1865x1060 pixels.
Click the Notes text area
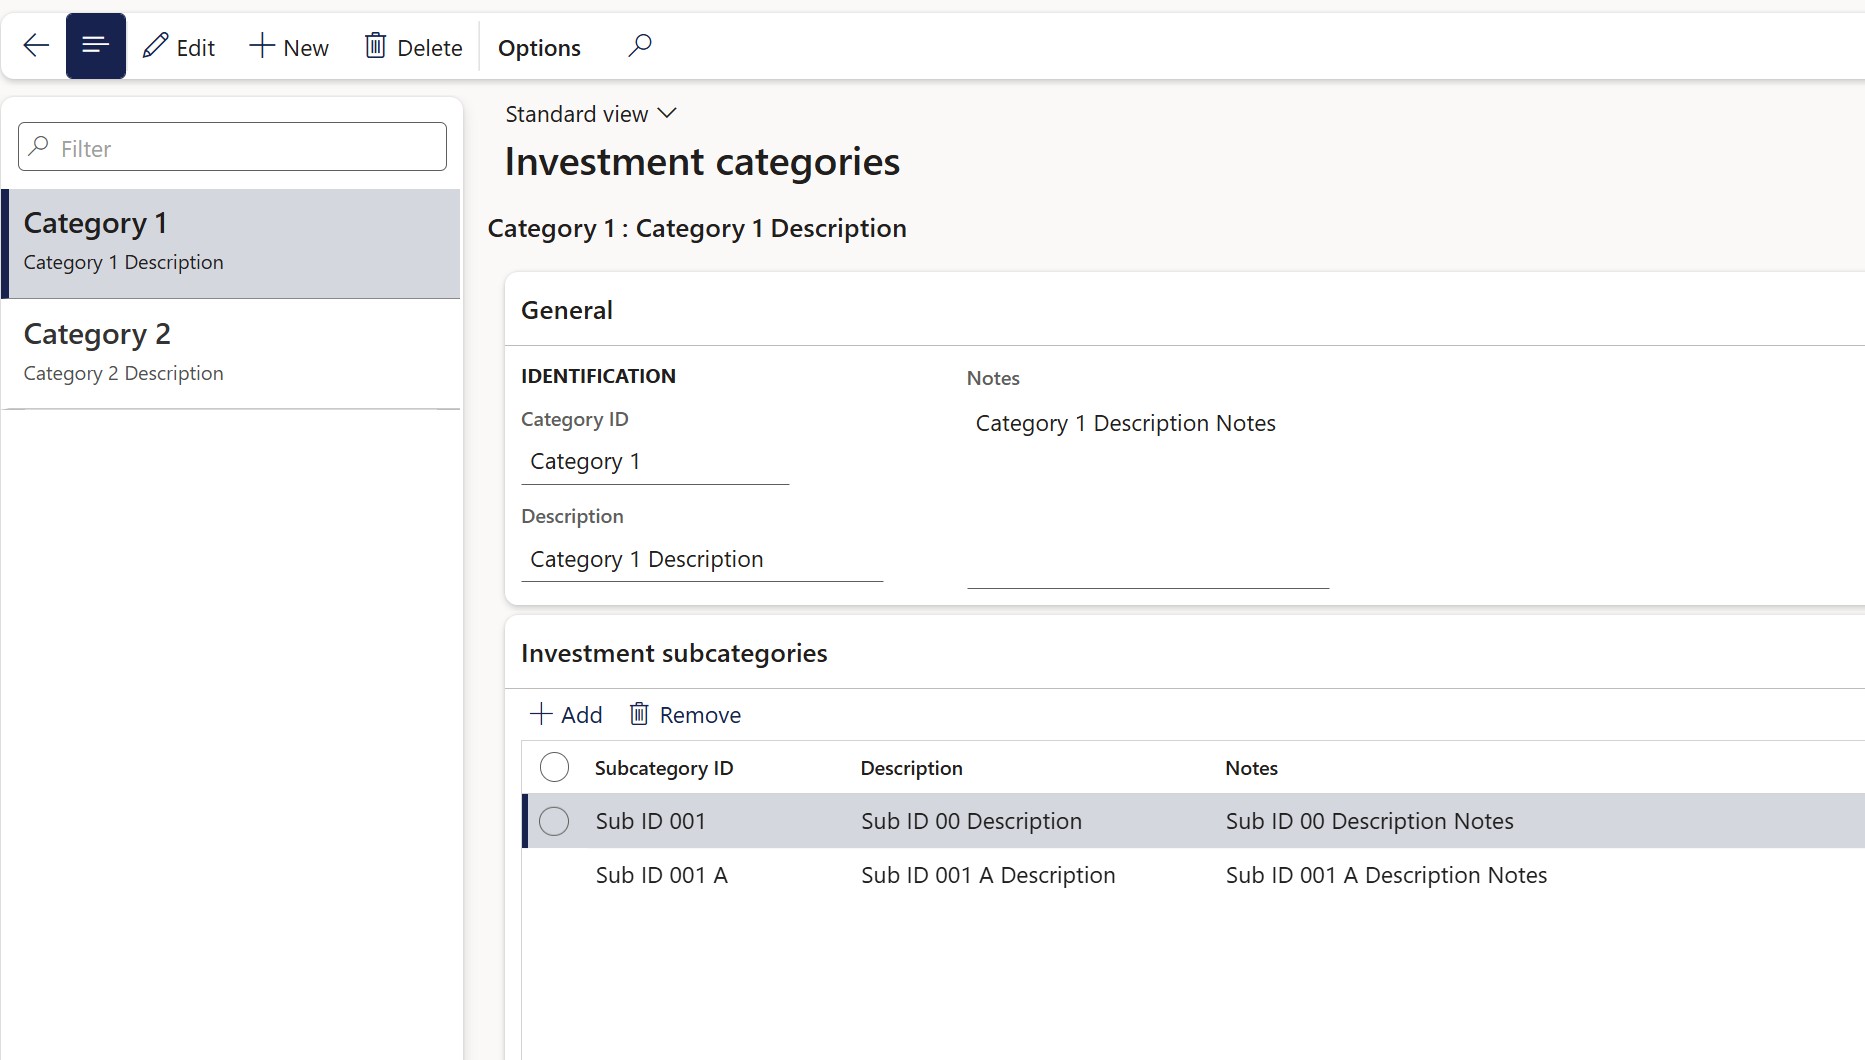pos(1148,494)
